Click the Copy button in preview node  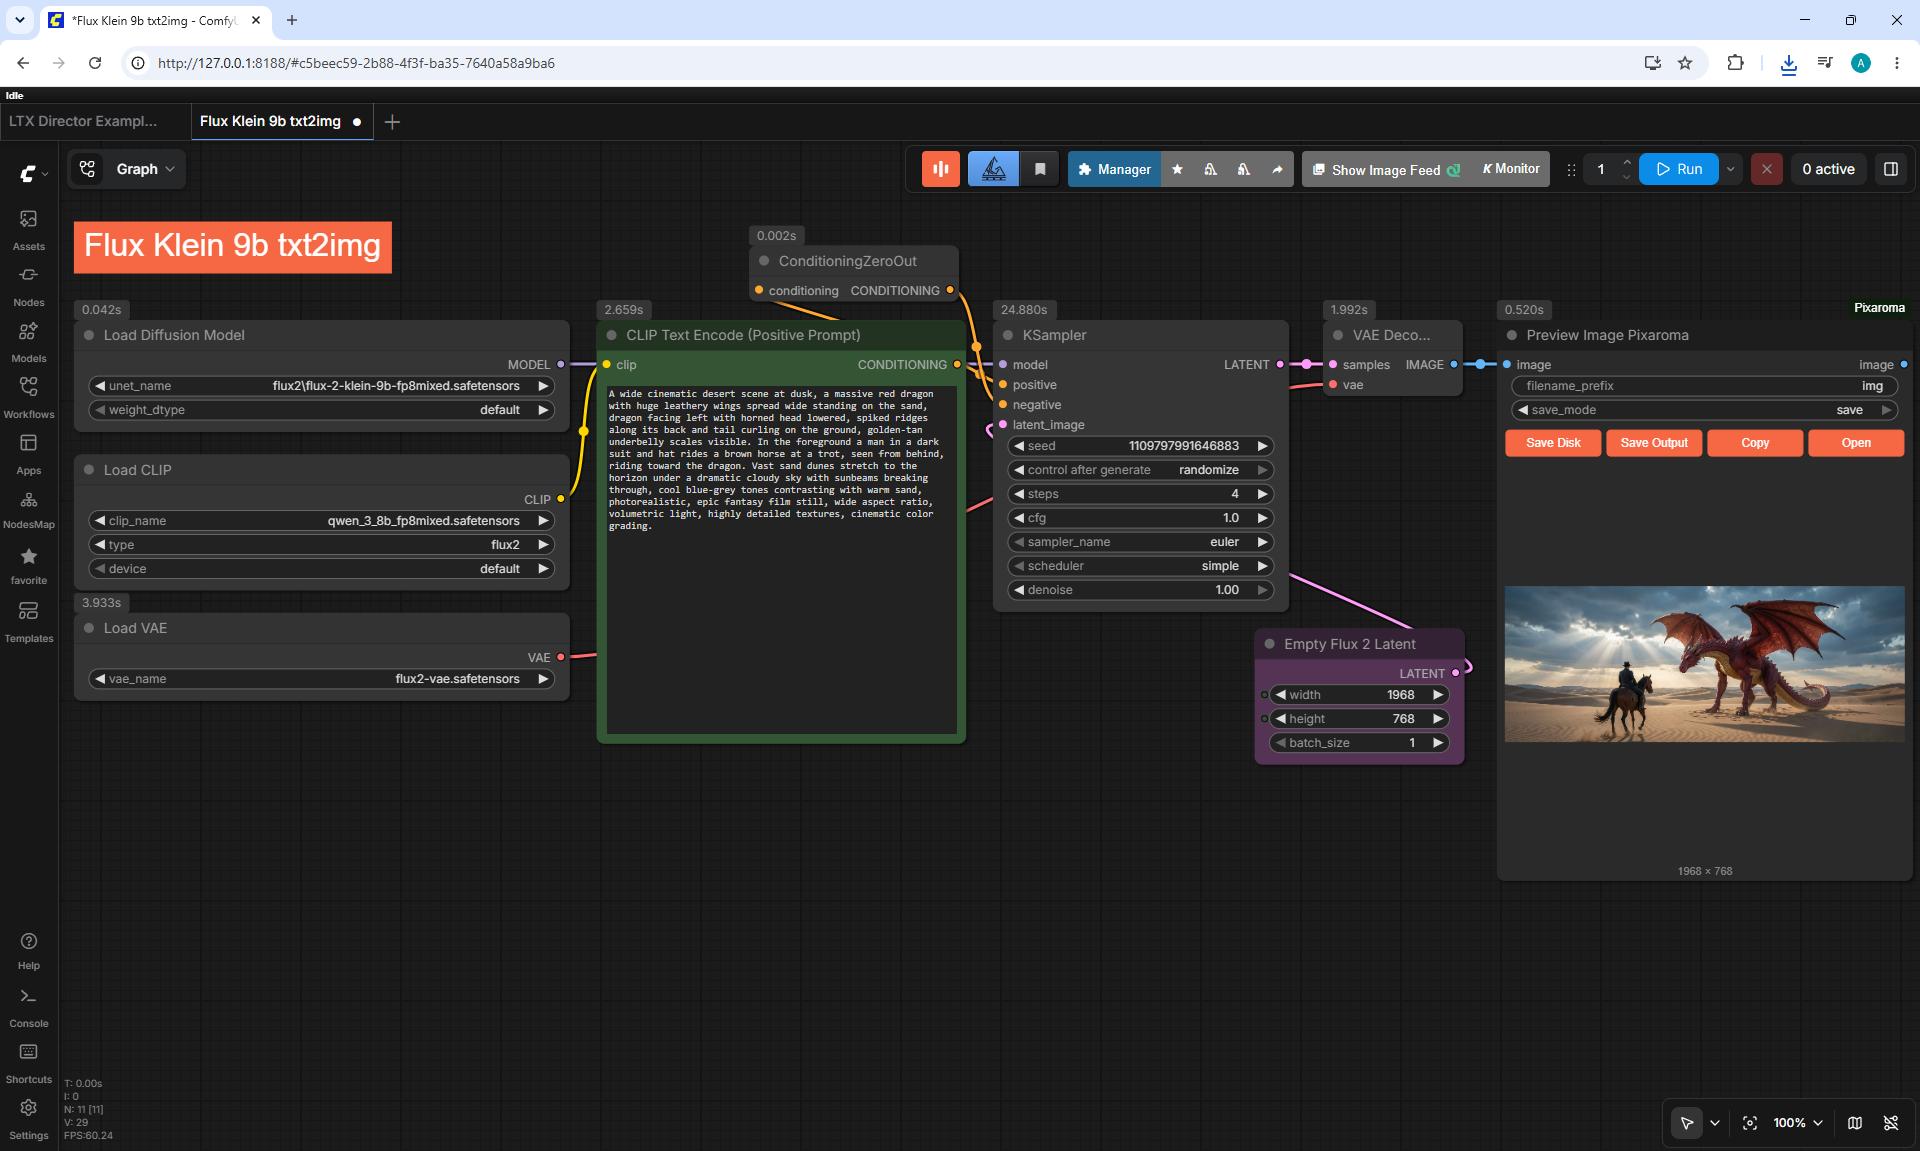tap(1755, 443)
